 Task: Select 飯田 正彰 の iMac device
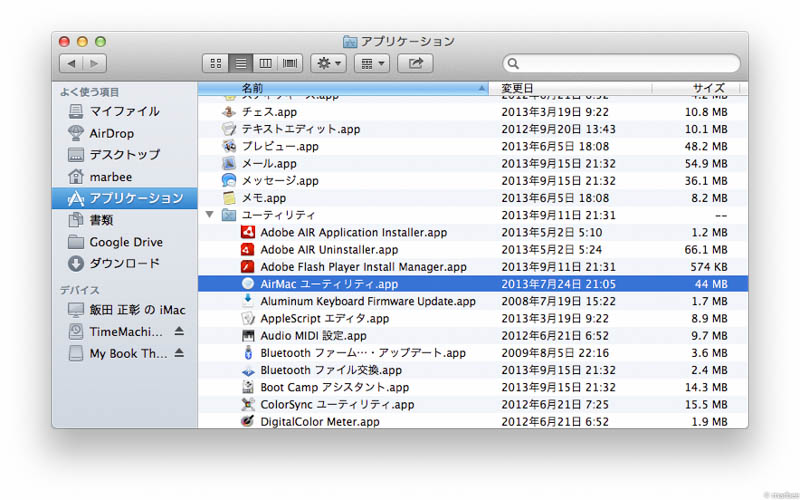pos(124,310)
